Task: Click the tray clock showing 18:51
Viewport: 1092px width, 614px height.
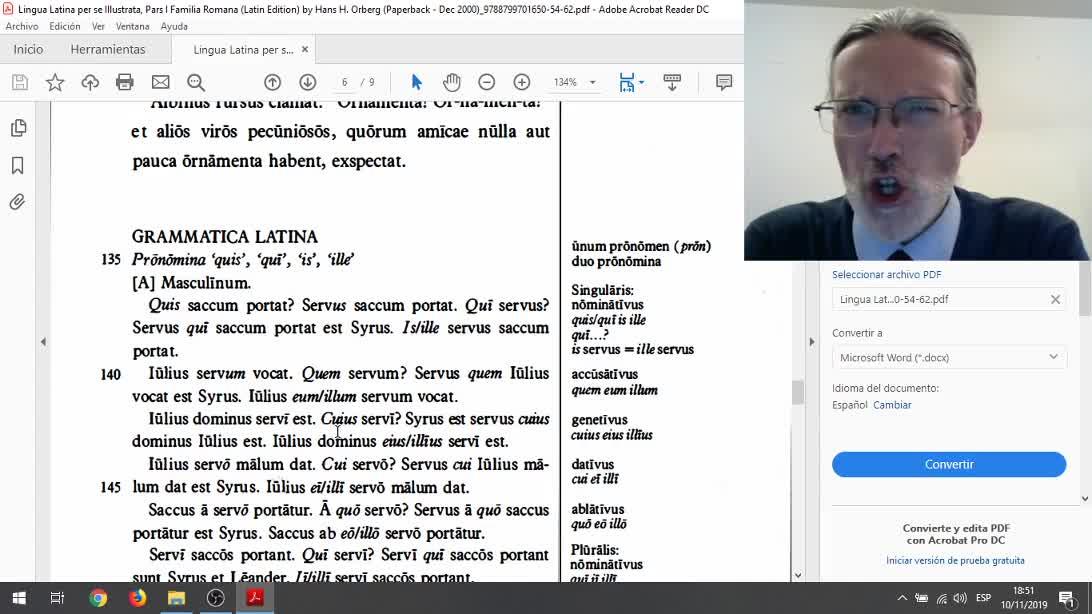Action: click(1024, 591)
